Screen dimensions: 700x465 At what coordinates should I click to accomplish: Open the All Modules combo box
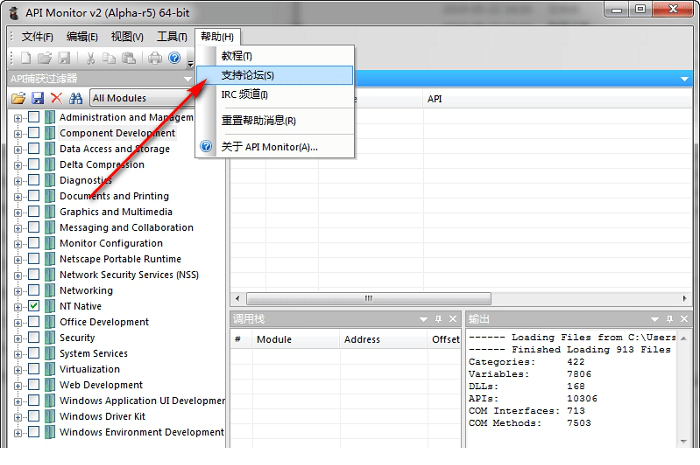[142, 98]
